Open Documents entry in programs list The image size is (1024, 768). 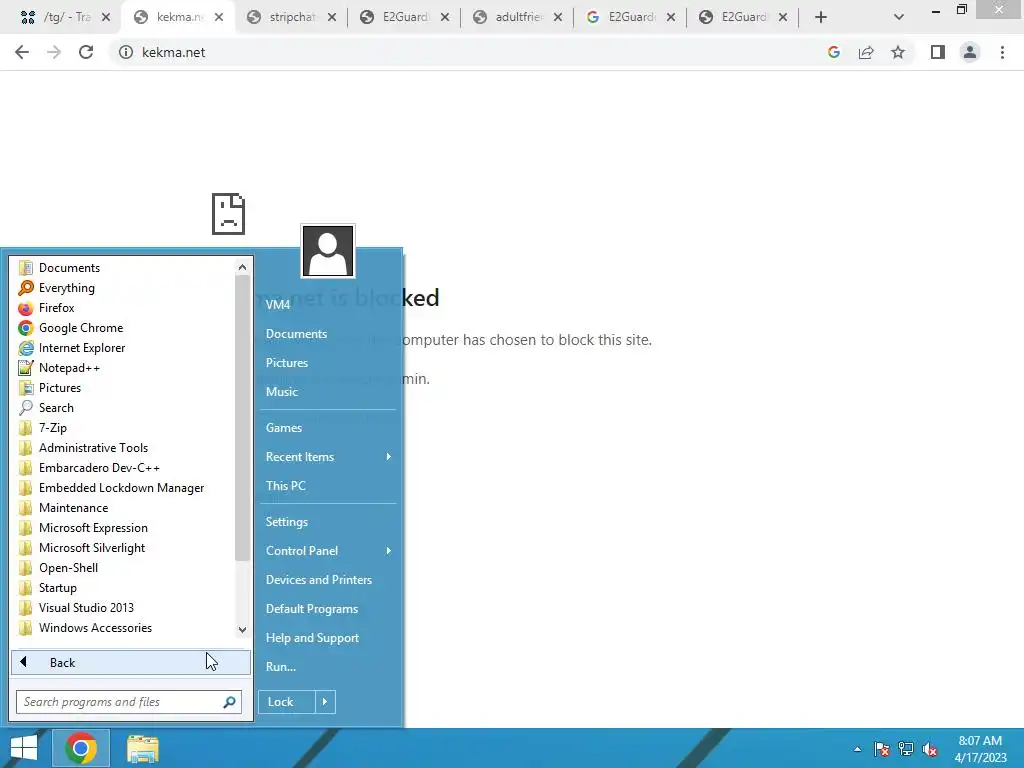coord(69,268)
